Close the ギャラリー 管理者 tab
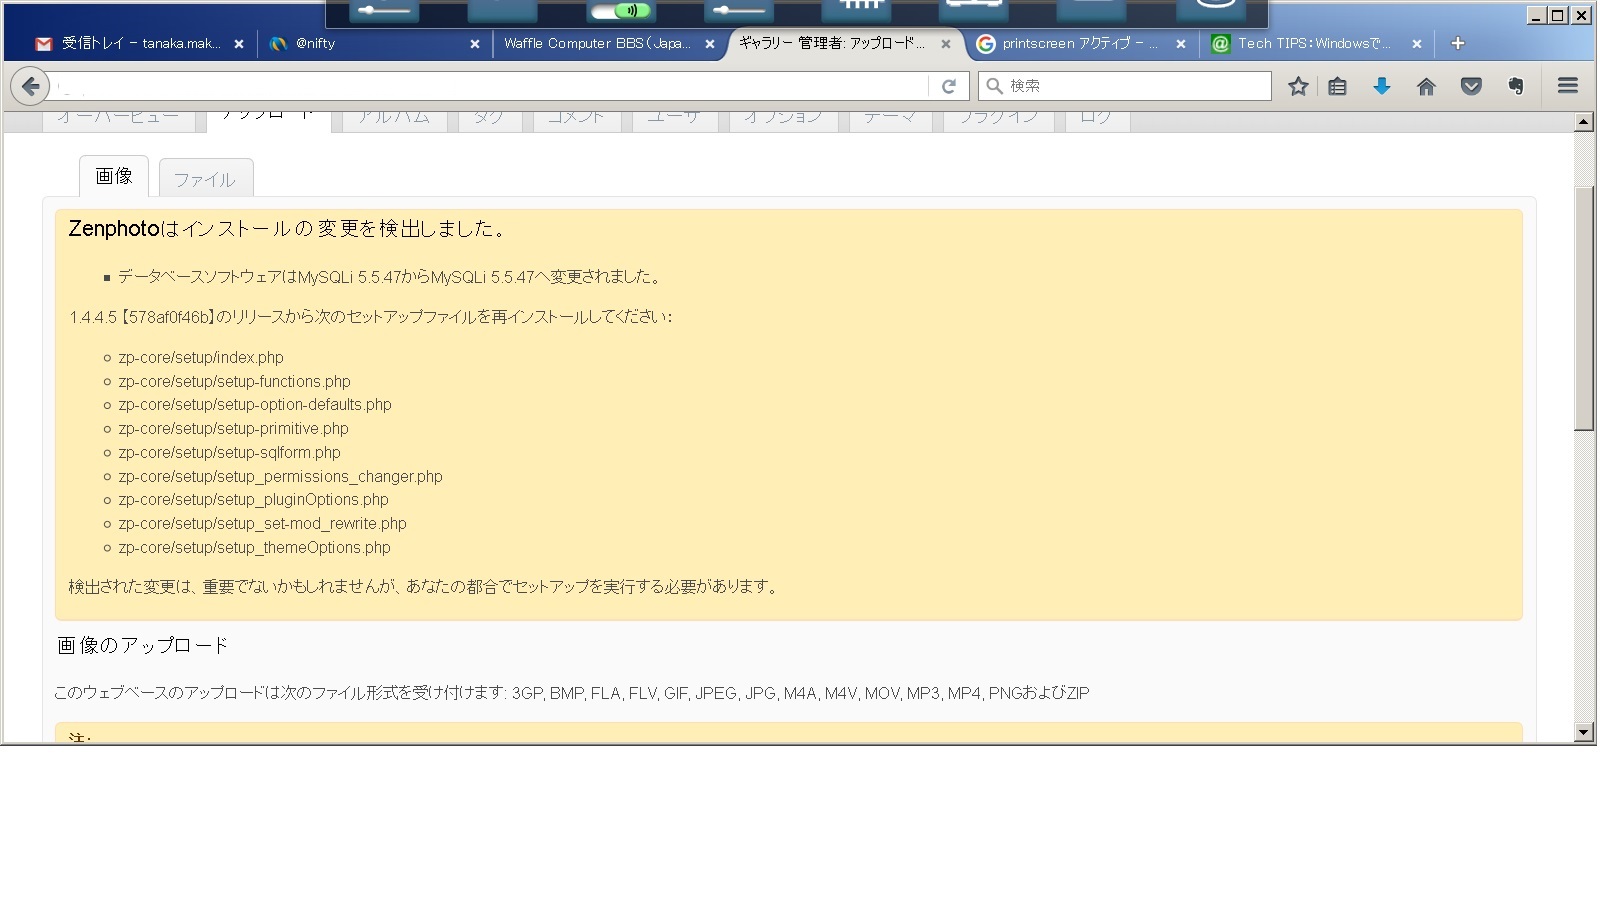The image size is (1600, 900). 946,44
